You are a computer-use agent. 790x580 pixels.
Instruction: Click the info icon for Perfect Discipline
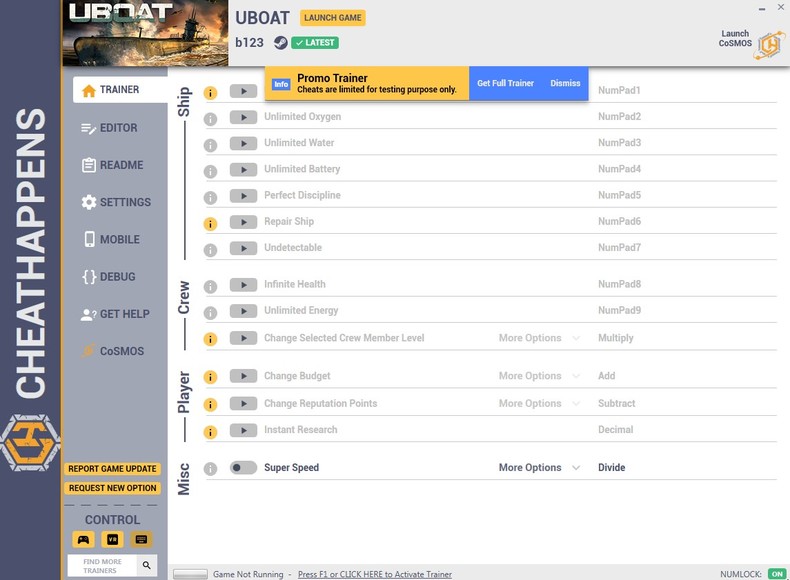[210, 198]
